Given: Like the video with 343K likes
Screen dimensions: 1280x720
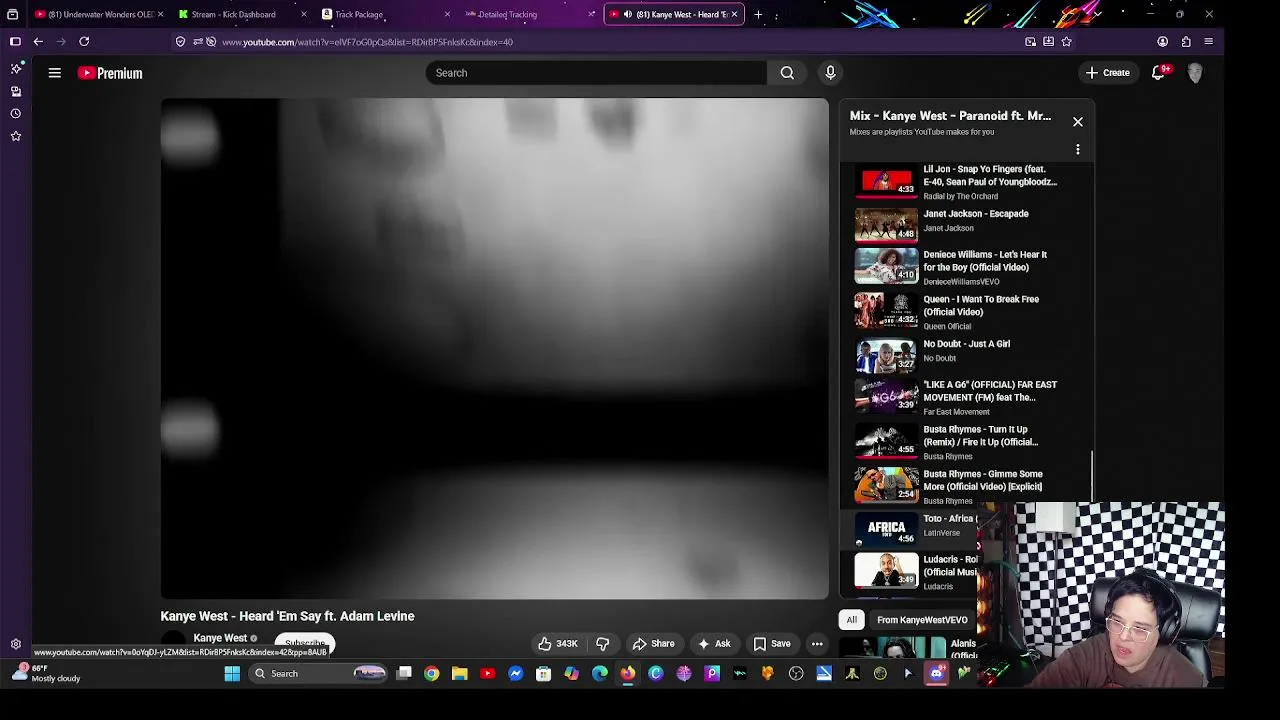Looking at the screenshot, I should tap(558, 644).
